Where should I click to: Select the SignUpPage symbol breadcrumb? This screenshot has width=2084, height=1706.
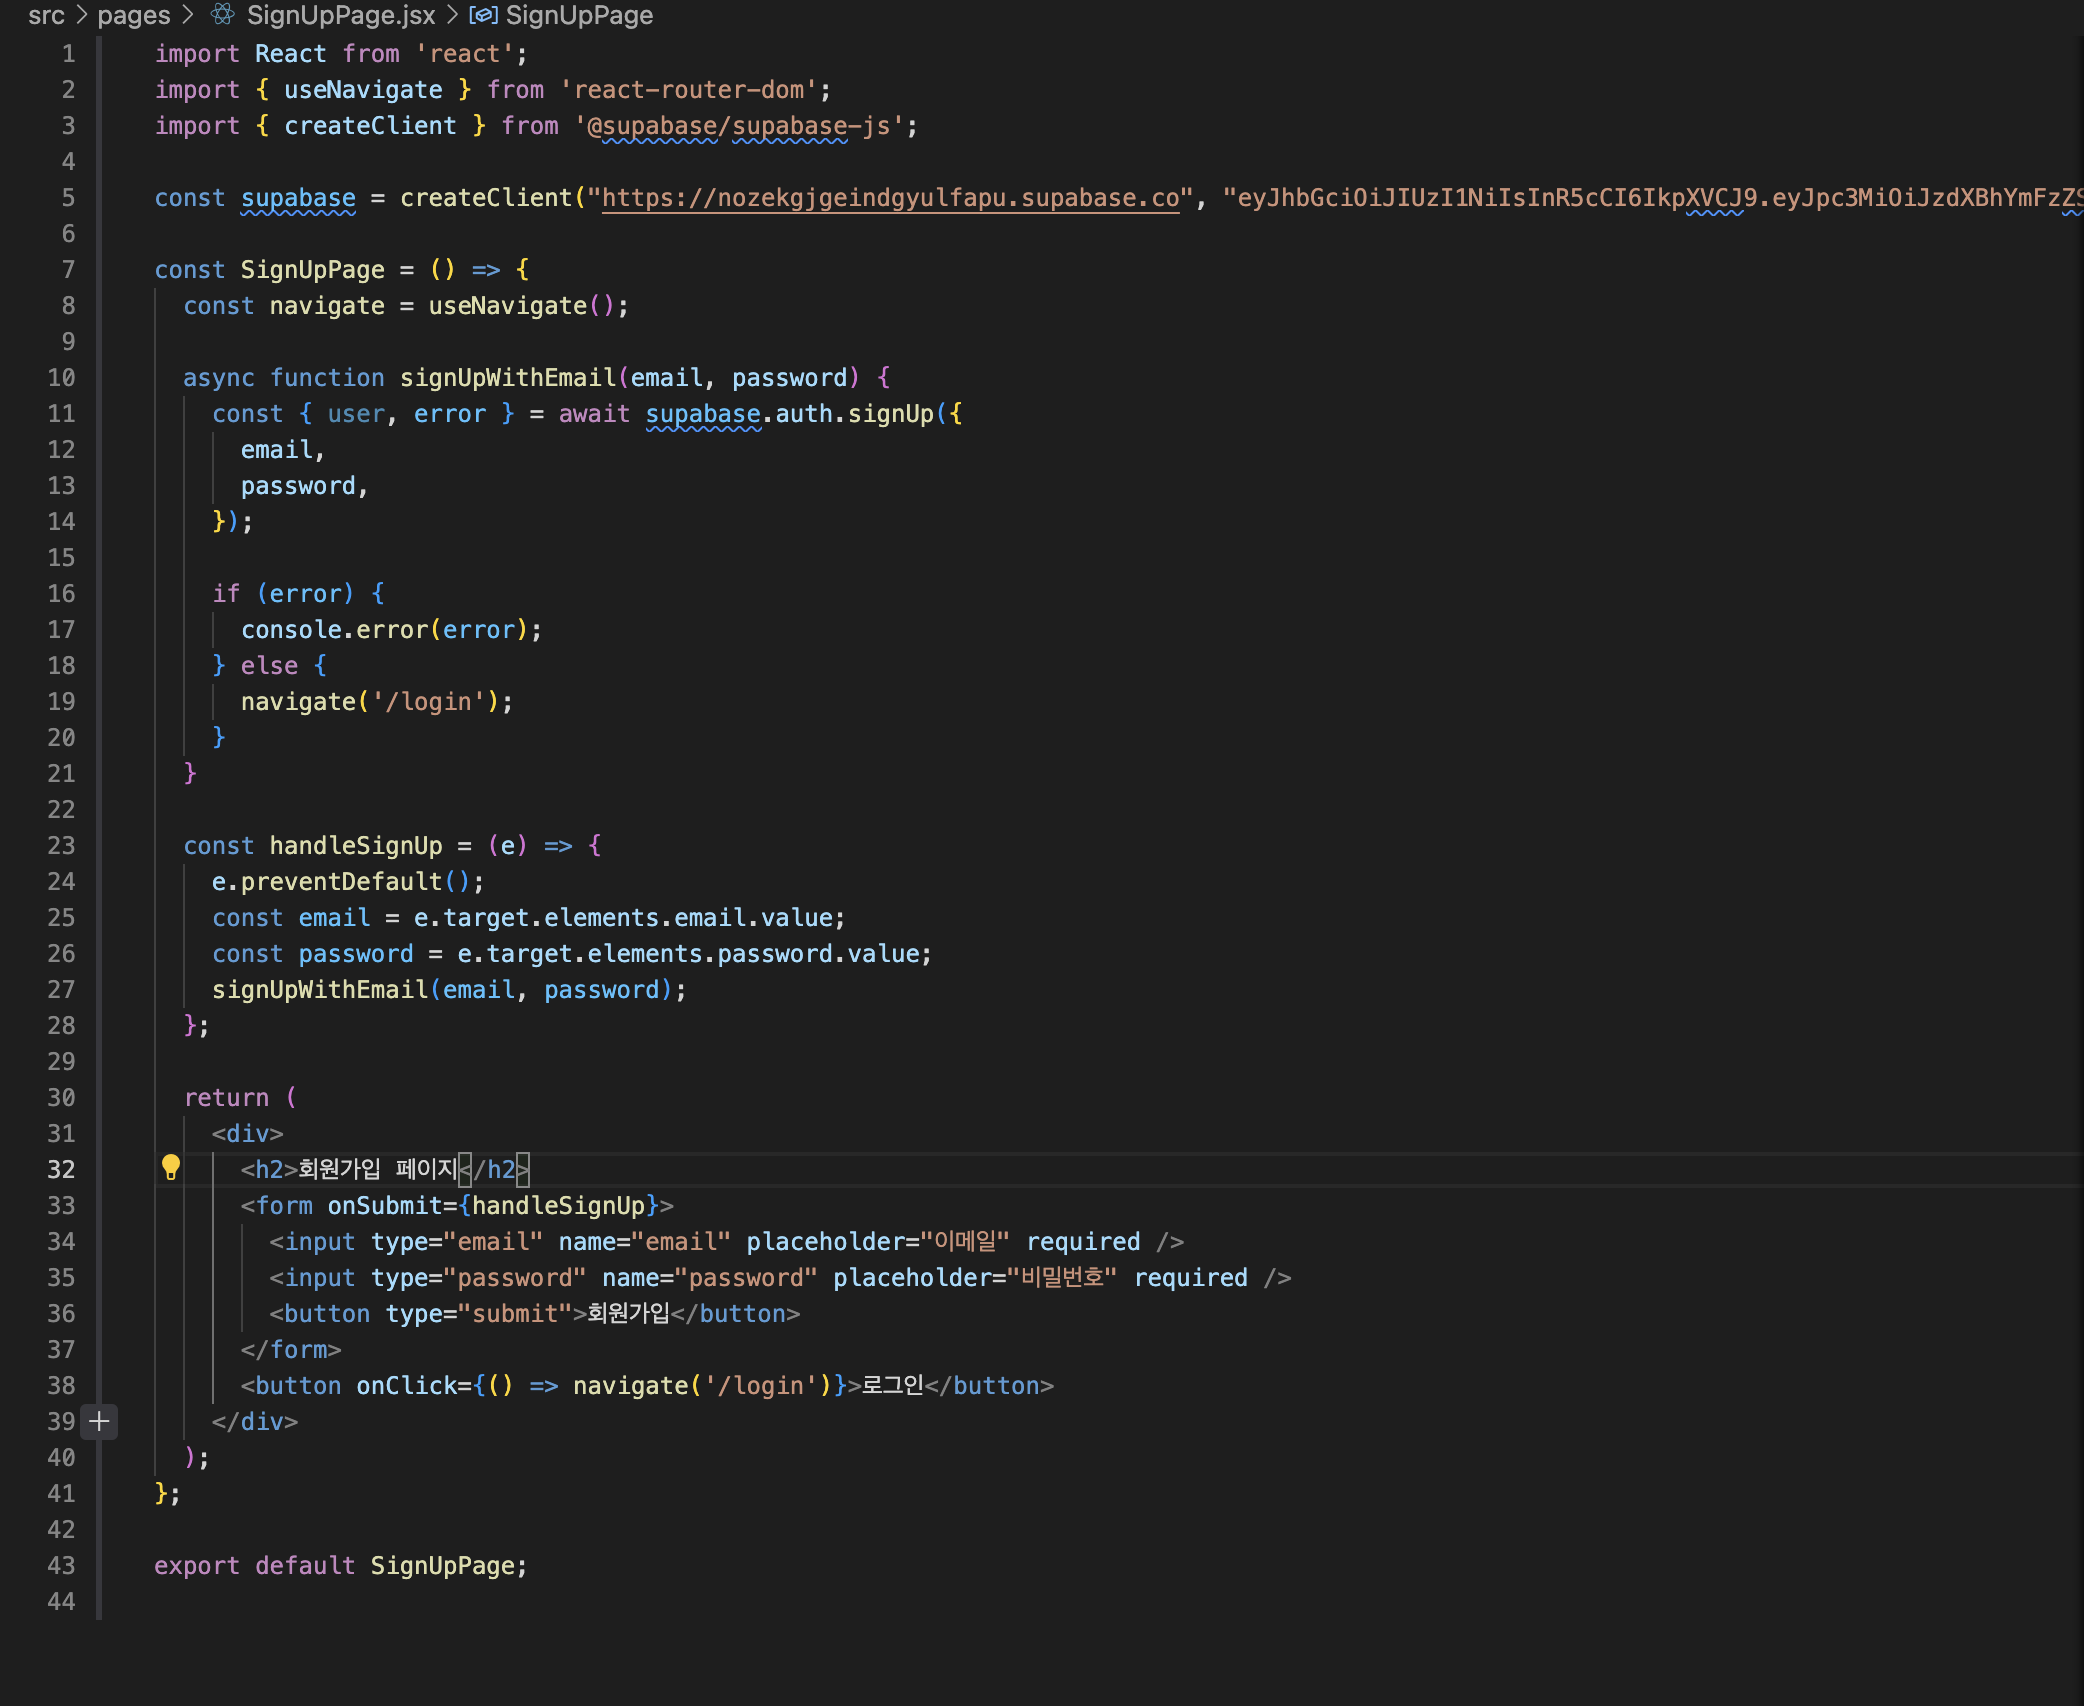tap(579, 15)
